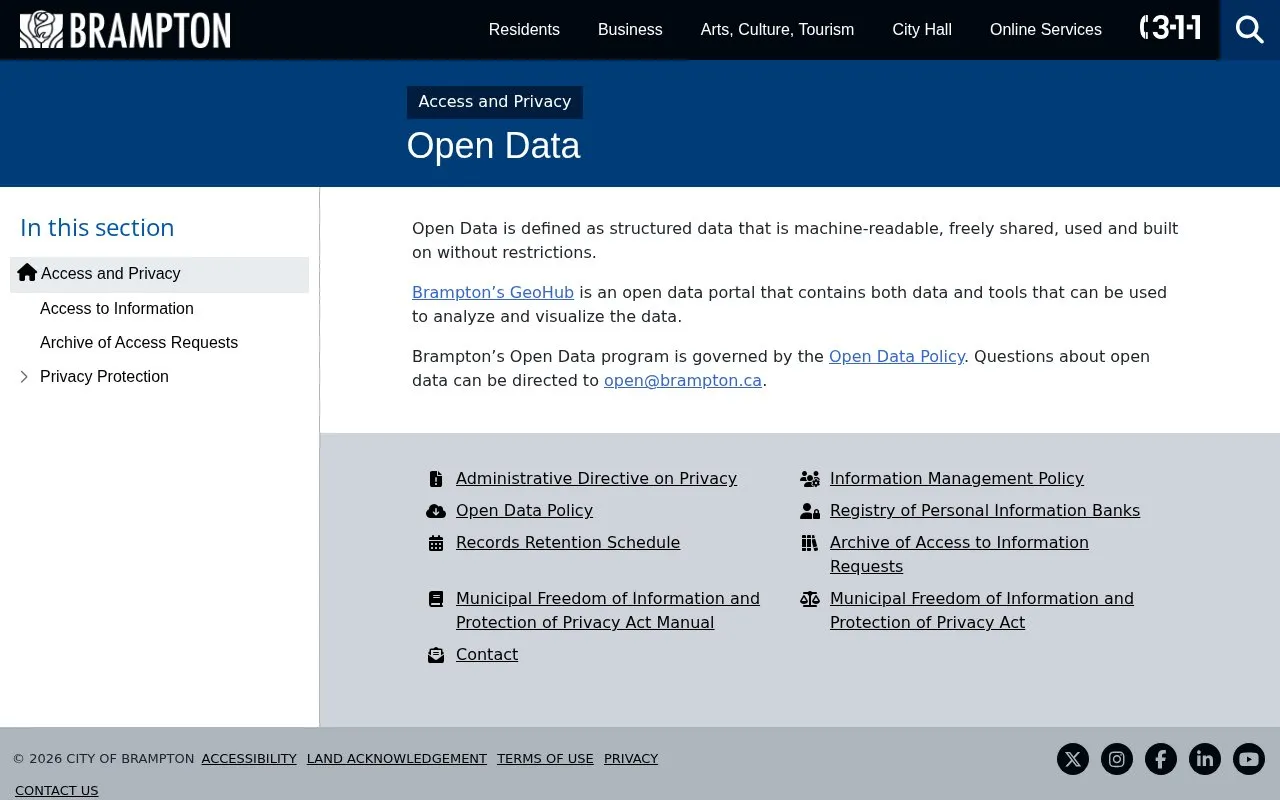Viewport: 1280px width, 800px height.
Task: Open Brampton's X (Twitter) page
Action: 1073,759
